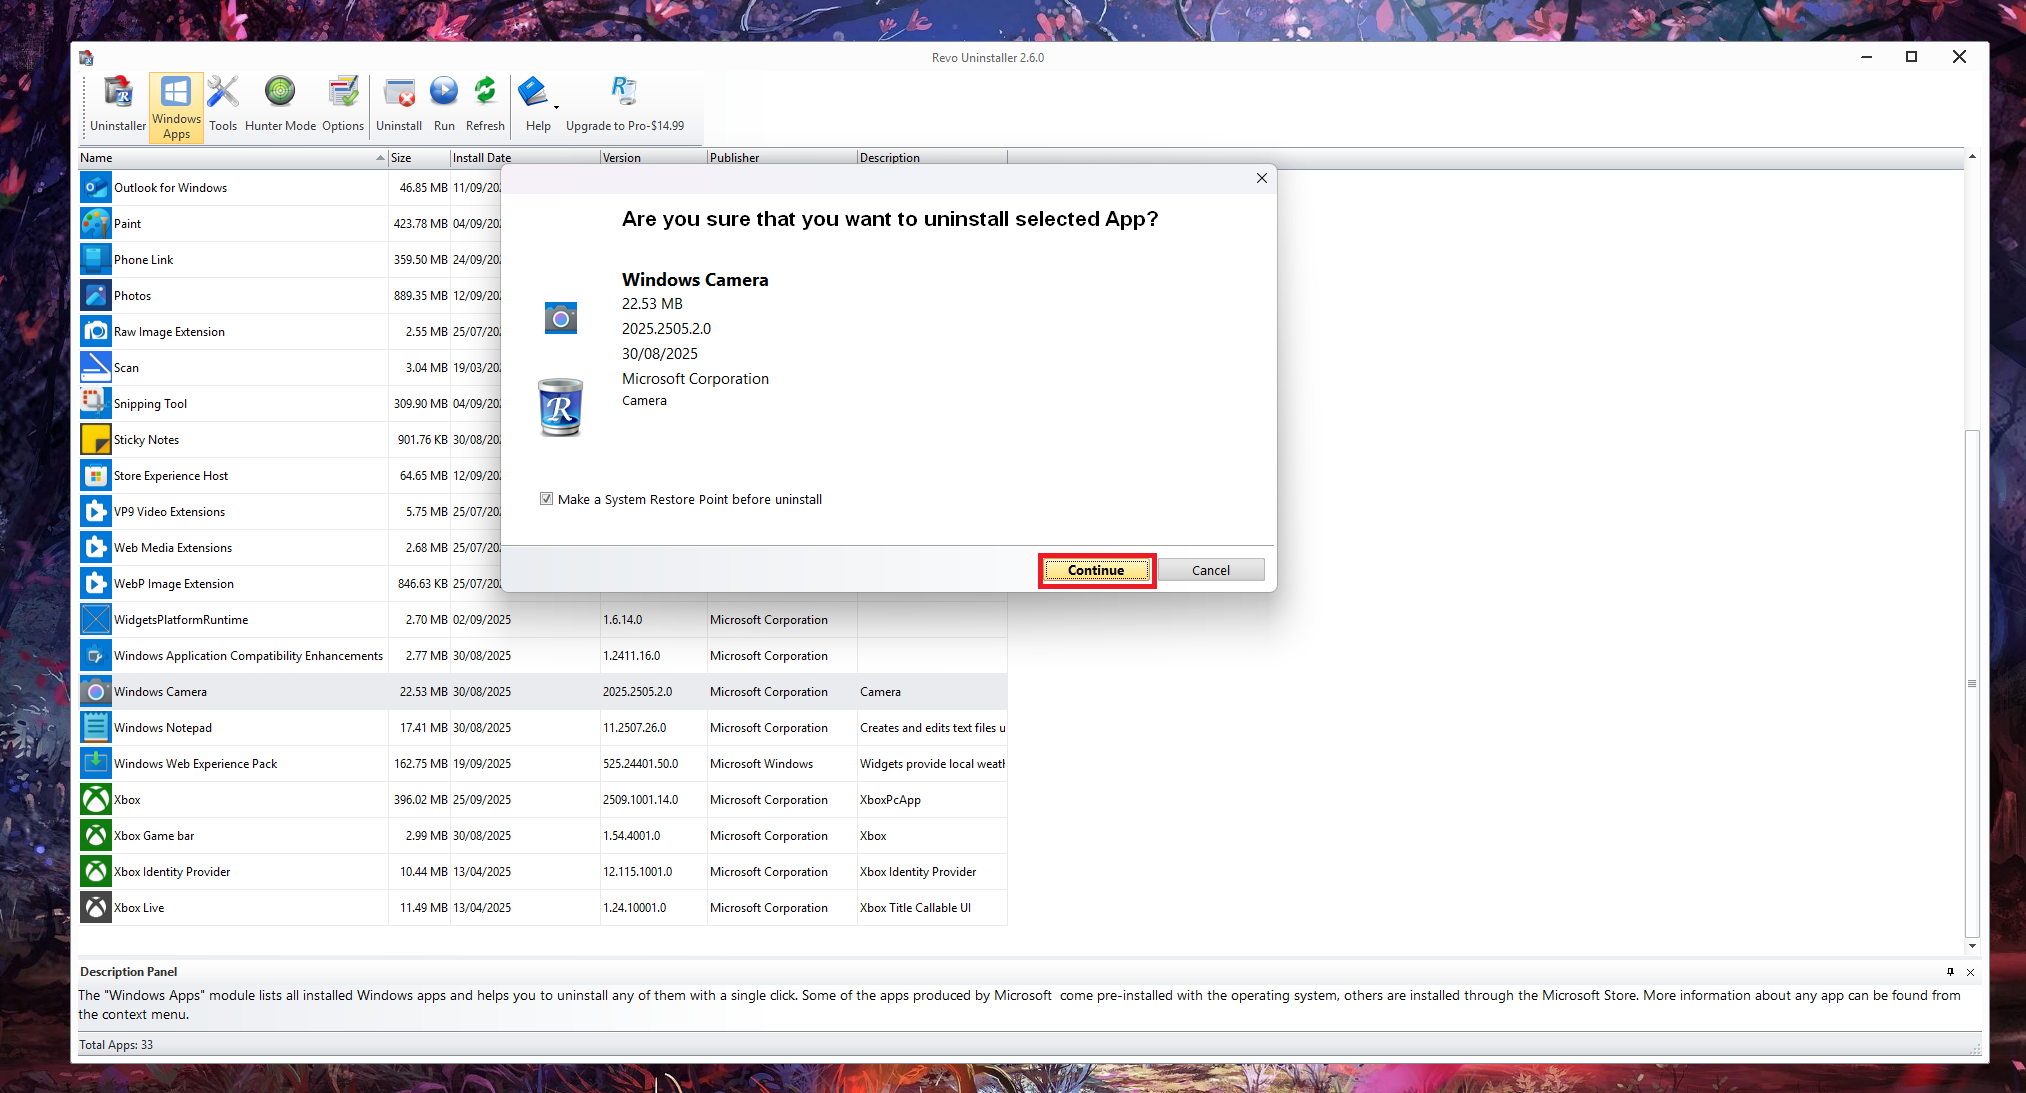This screenshot has width=2026, height=1093.
Task: Open the Tools wrench icon
Action: pyautogui.click(x=223, y=94)
